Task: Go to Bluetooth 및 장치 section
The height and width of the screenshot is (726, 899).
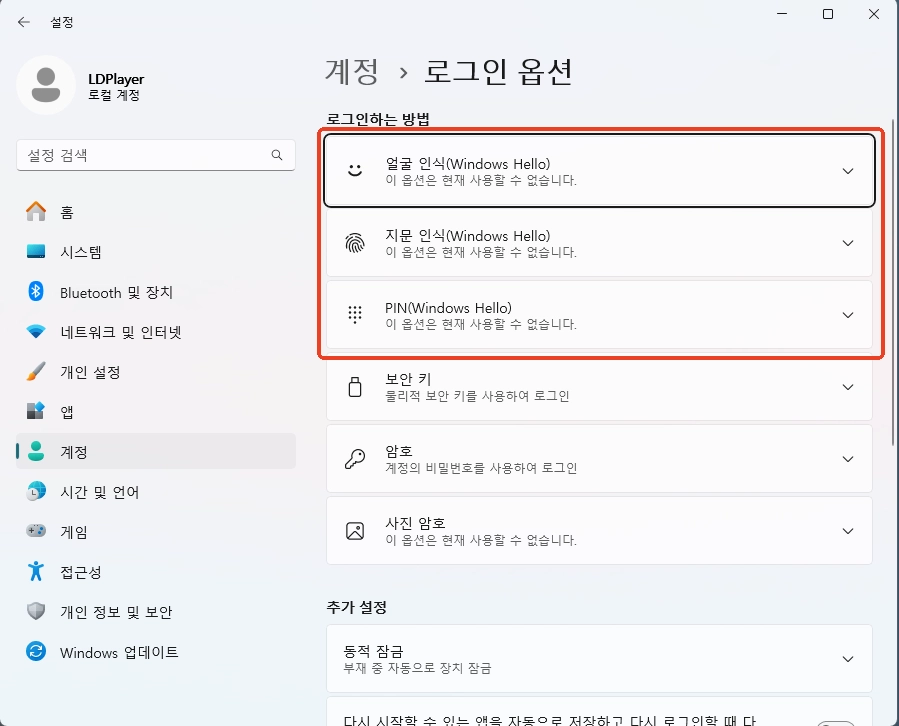Action: (x=155, y=292)
